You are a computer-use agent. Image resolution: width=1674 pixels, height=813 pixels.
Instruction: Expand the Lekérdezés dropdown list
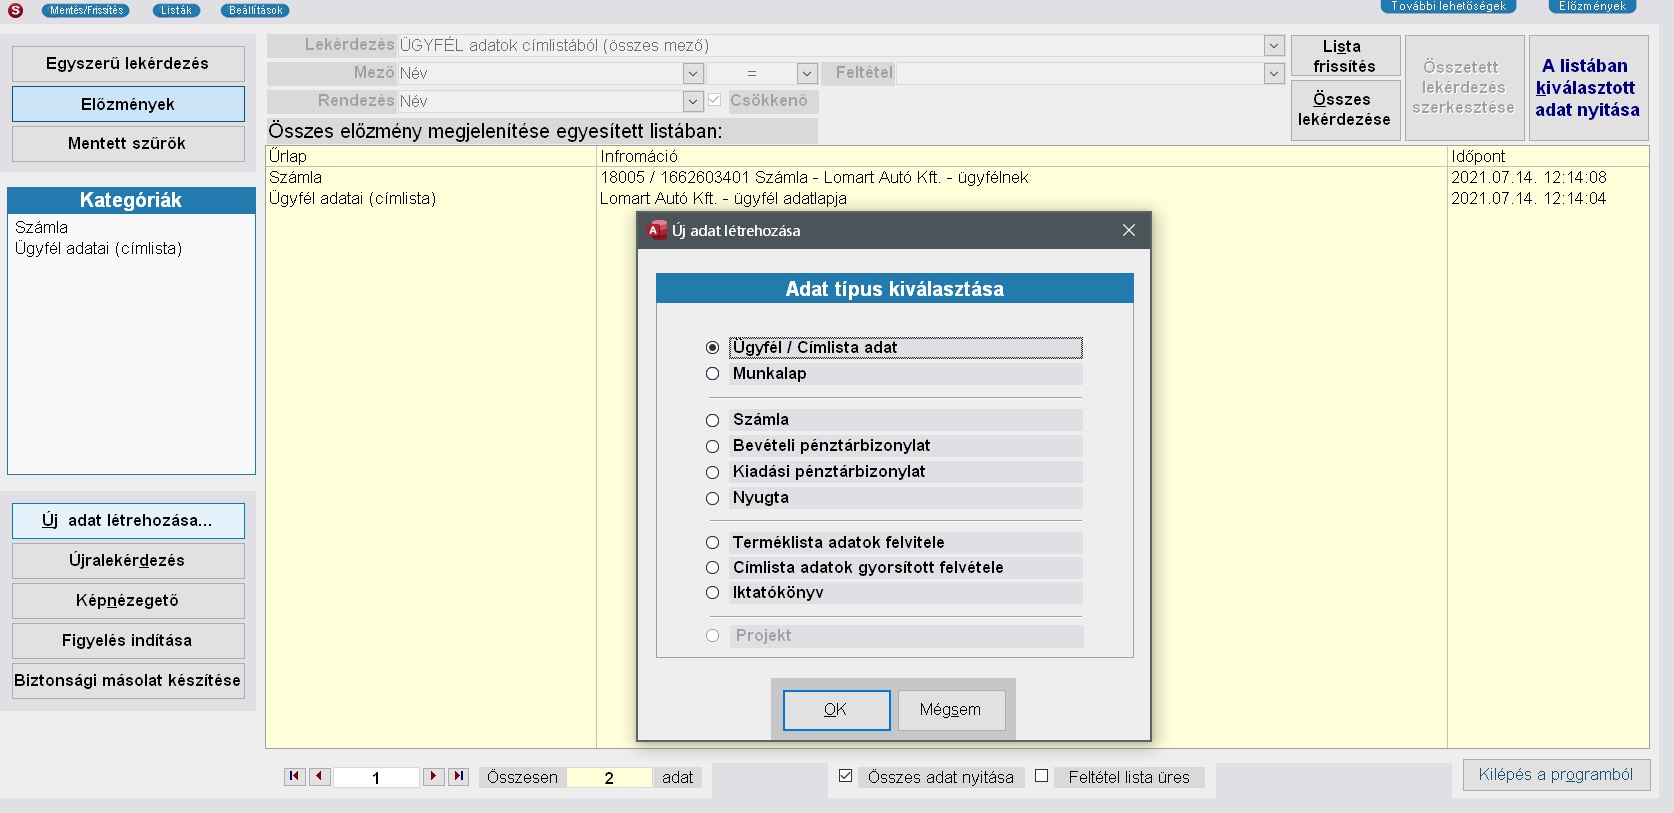pos(1273,46)
